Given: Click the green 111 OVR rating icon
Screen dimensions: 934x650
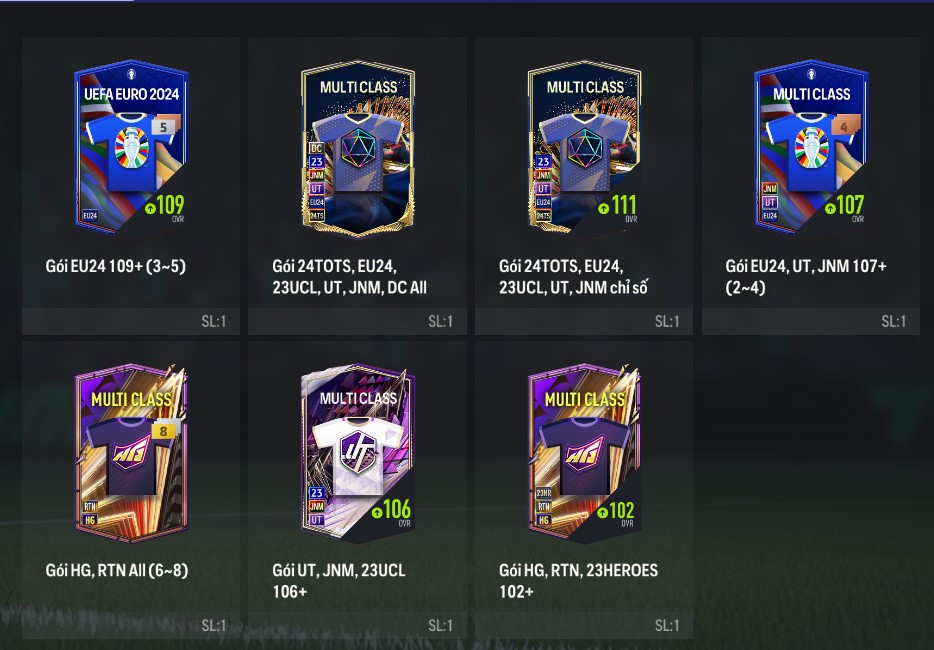Looking at the screenshot, I should [x=603, y=208].
